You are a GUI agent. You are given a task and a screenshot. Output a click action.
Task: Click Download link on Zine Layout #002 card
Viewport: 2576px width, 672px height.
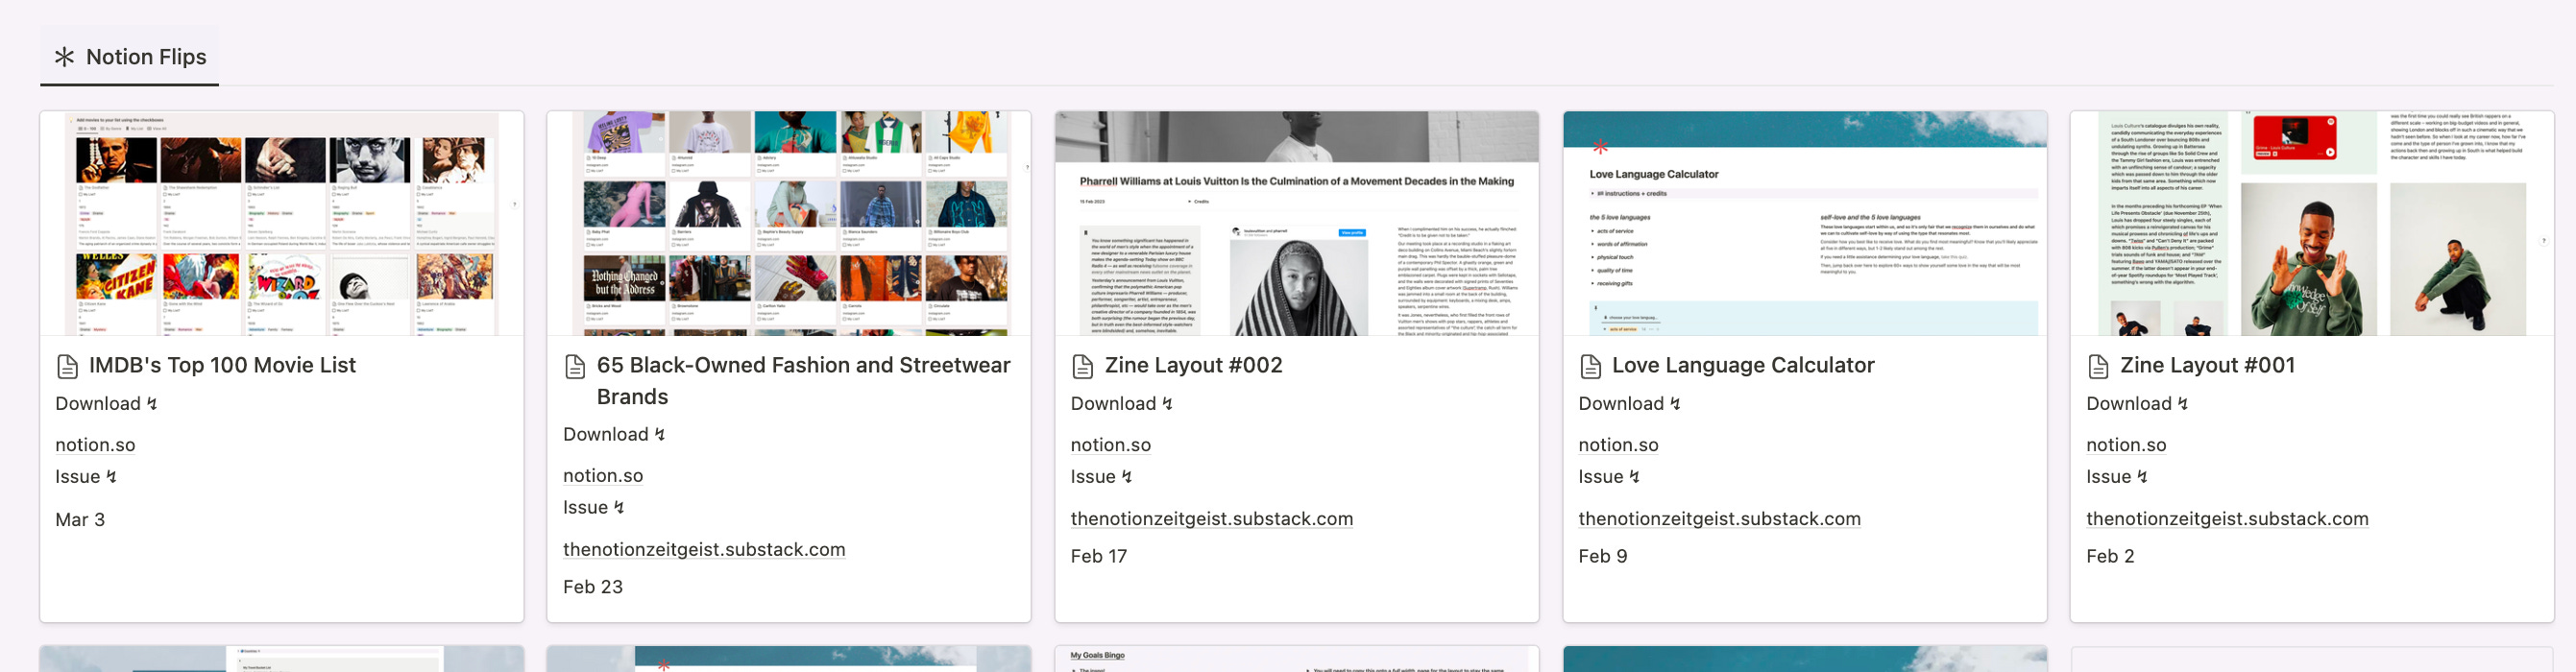pyautogui.click(x=1122, y=404)
